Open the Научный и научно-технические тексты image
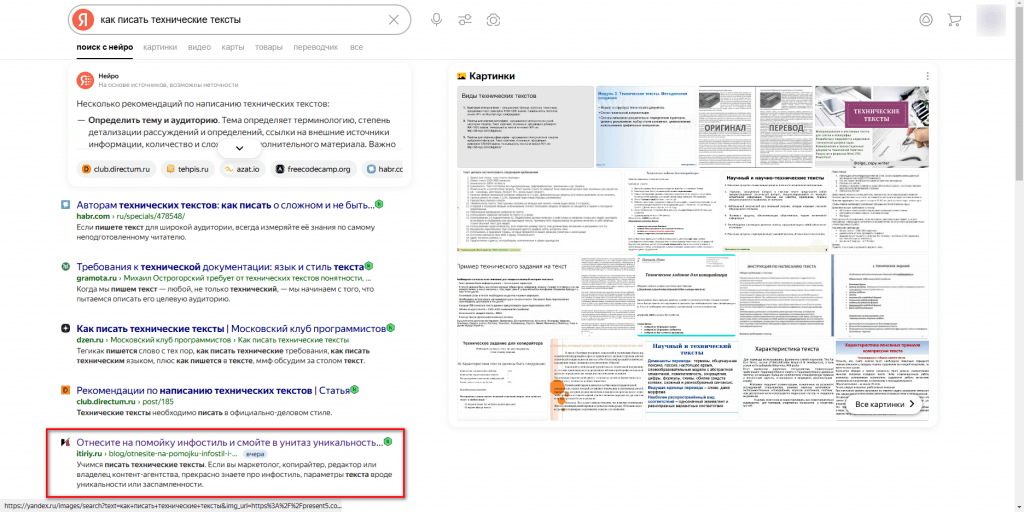The height and width of the screenshot is (512, 1024). [x=775, y=211]
